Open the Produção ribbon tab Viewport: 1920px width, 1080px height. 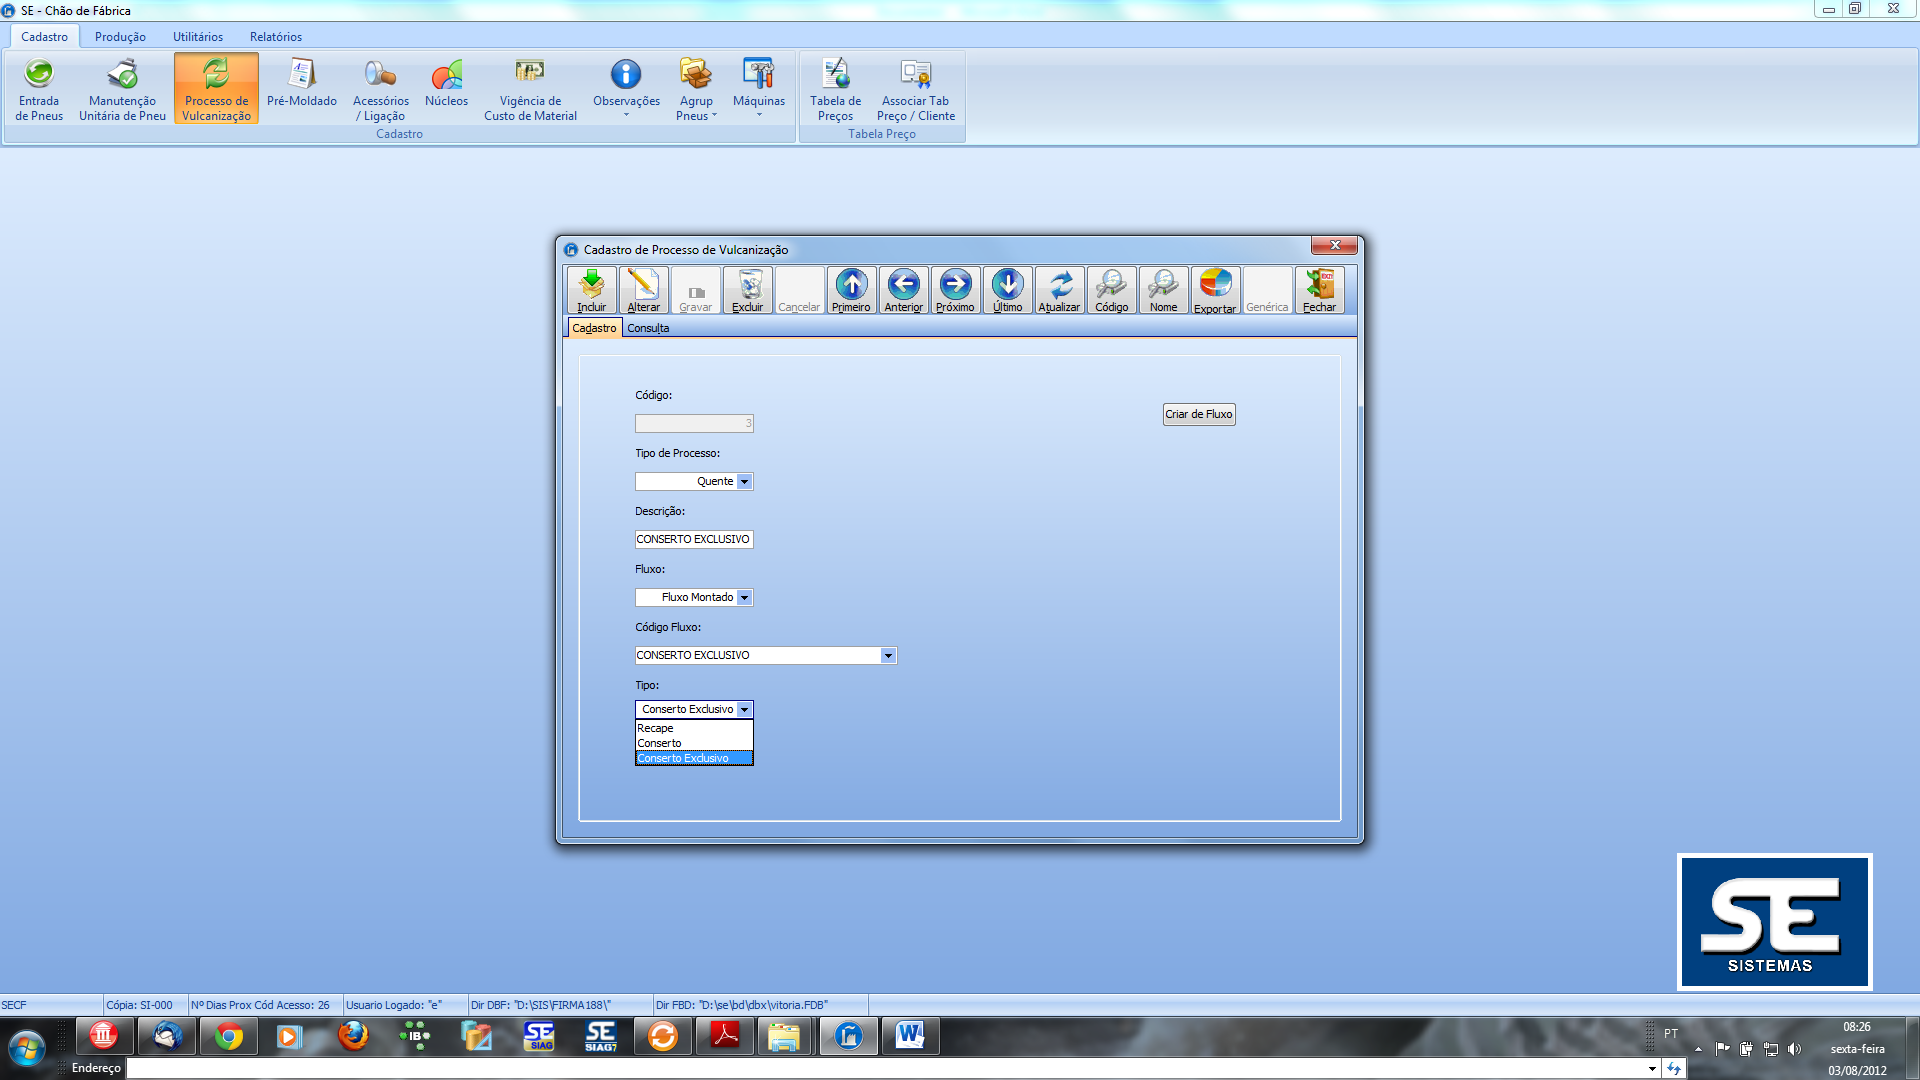(120, 37)
